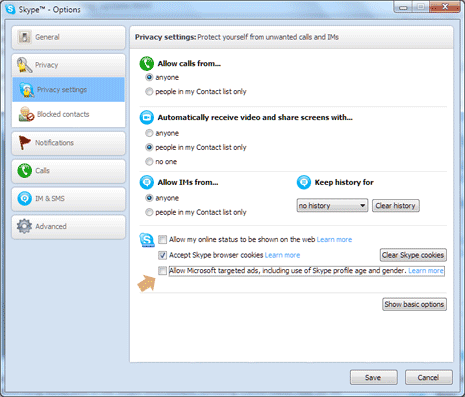Open the 'no history' dropdown
This screenshot has width=465, height=397.
[x=332, y=205]
